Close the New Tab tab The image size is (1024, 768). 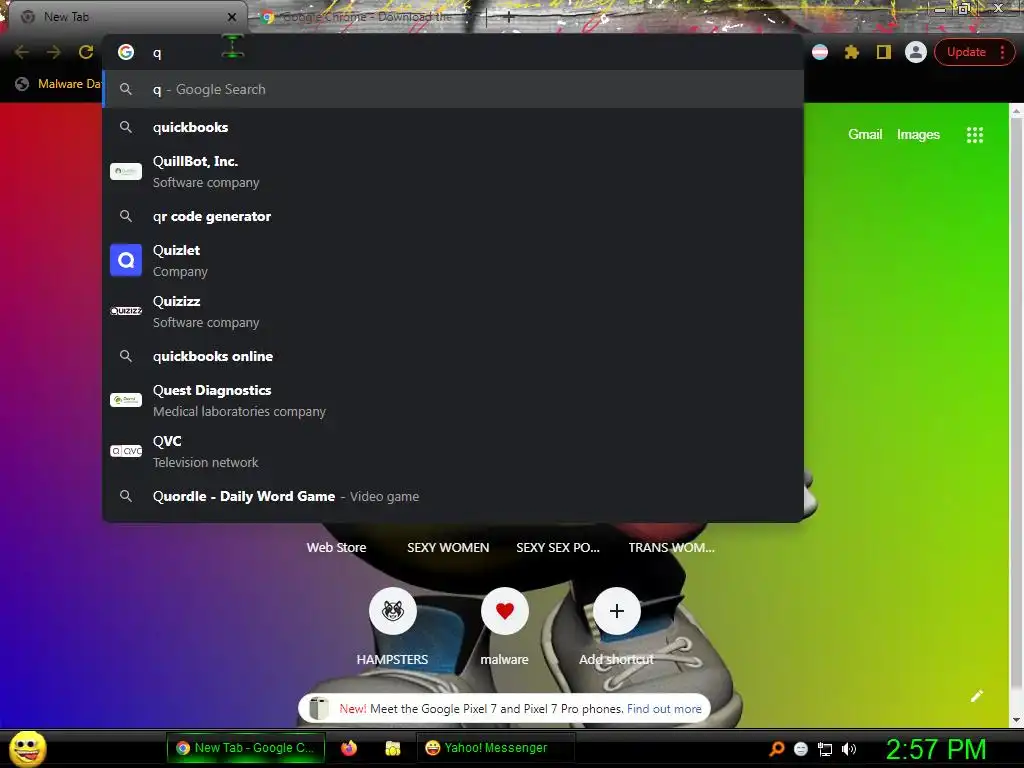click(232, 17)
